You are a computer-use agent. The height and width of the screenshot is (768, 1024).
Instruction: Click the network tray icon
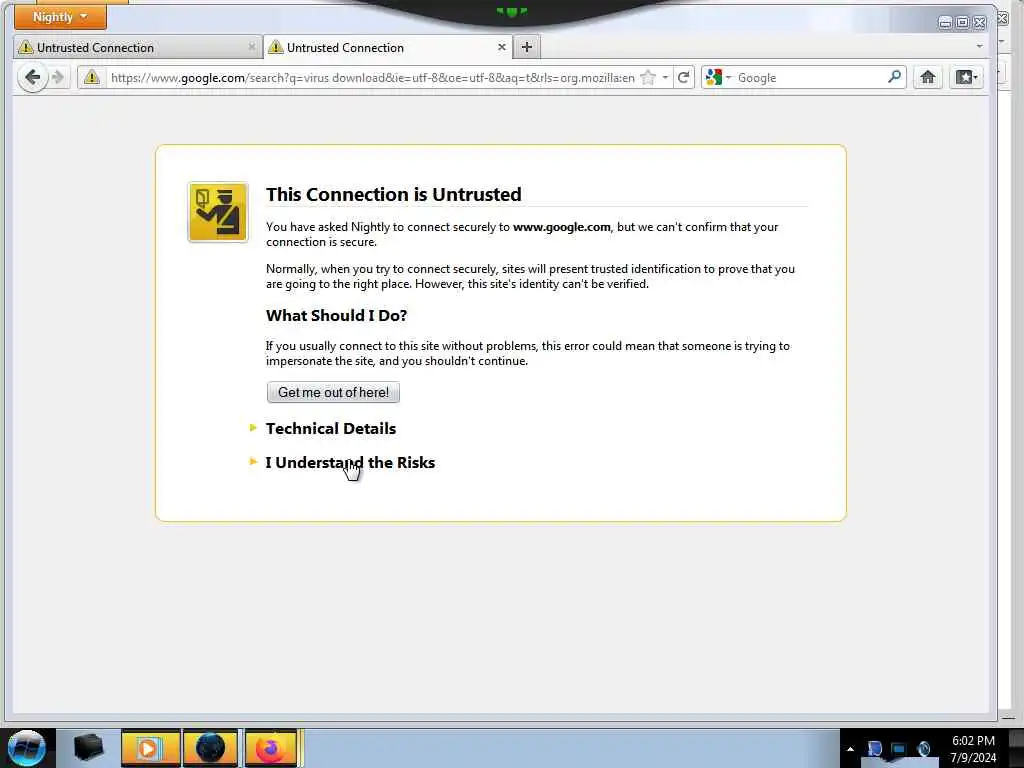899,749
